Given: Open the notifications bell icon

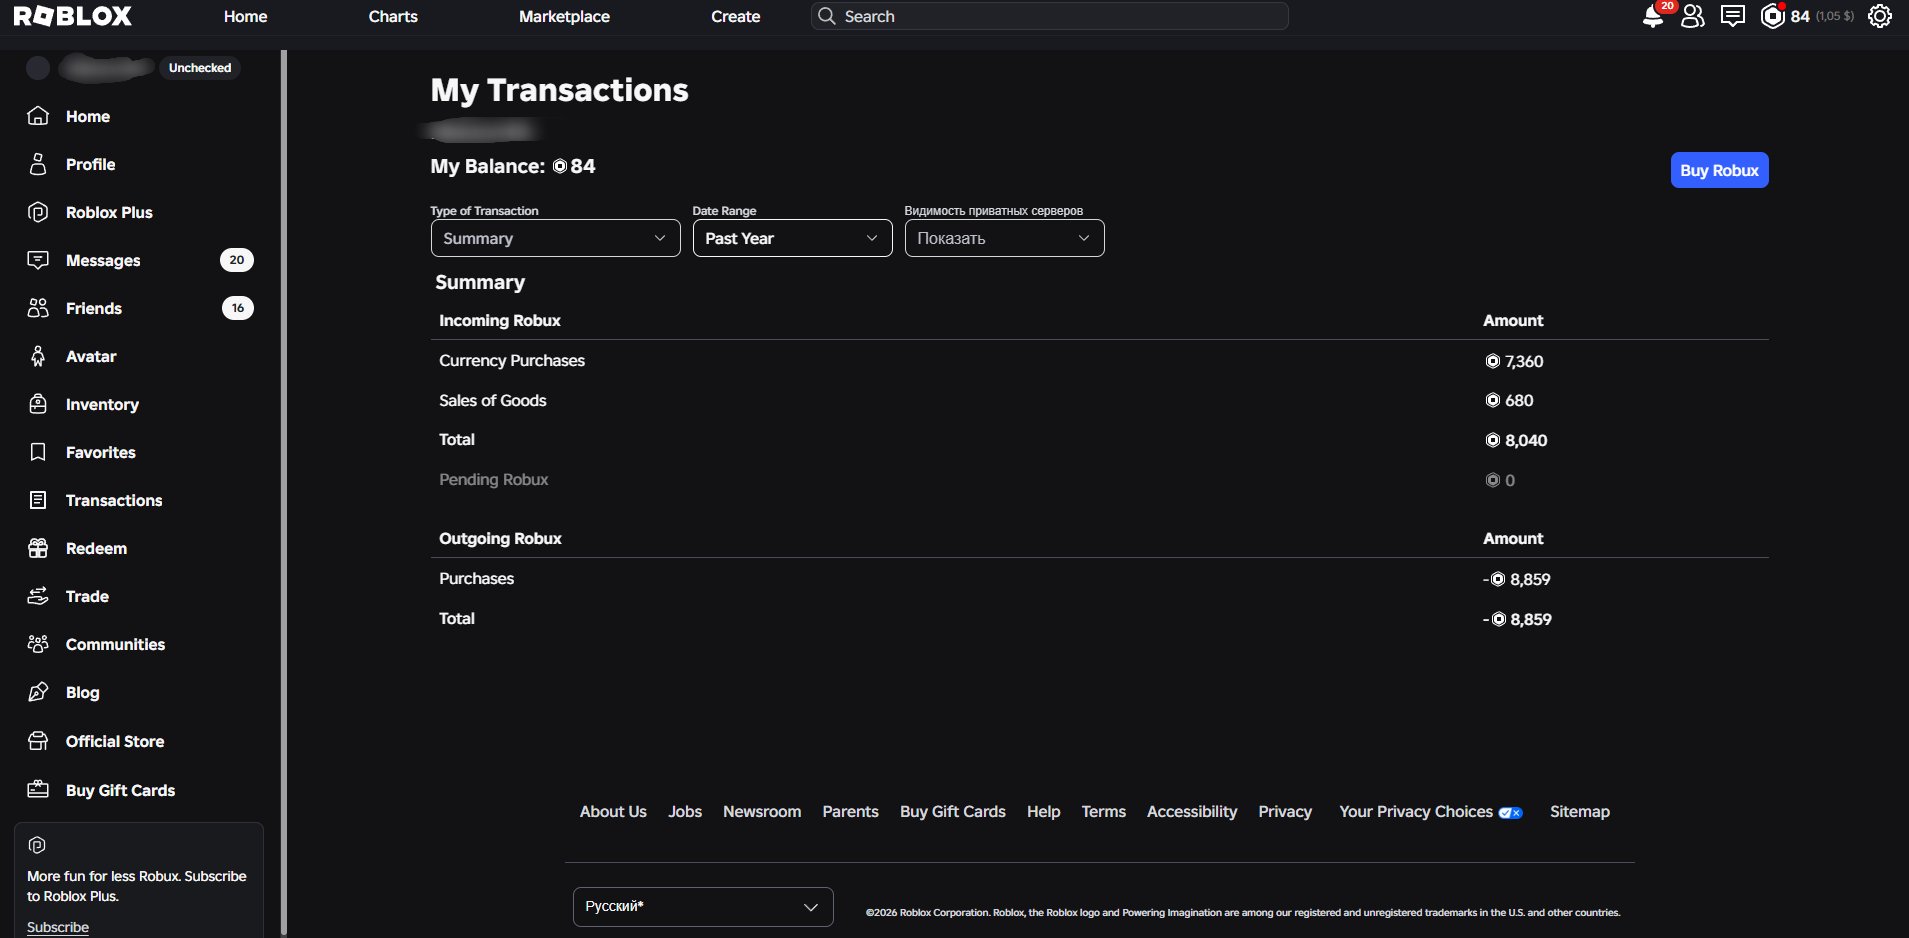Looking at the screenshot, I should coord(1653,17).
